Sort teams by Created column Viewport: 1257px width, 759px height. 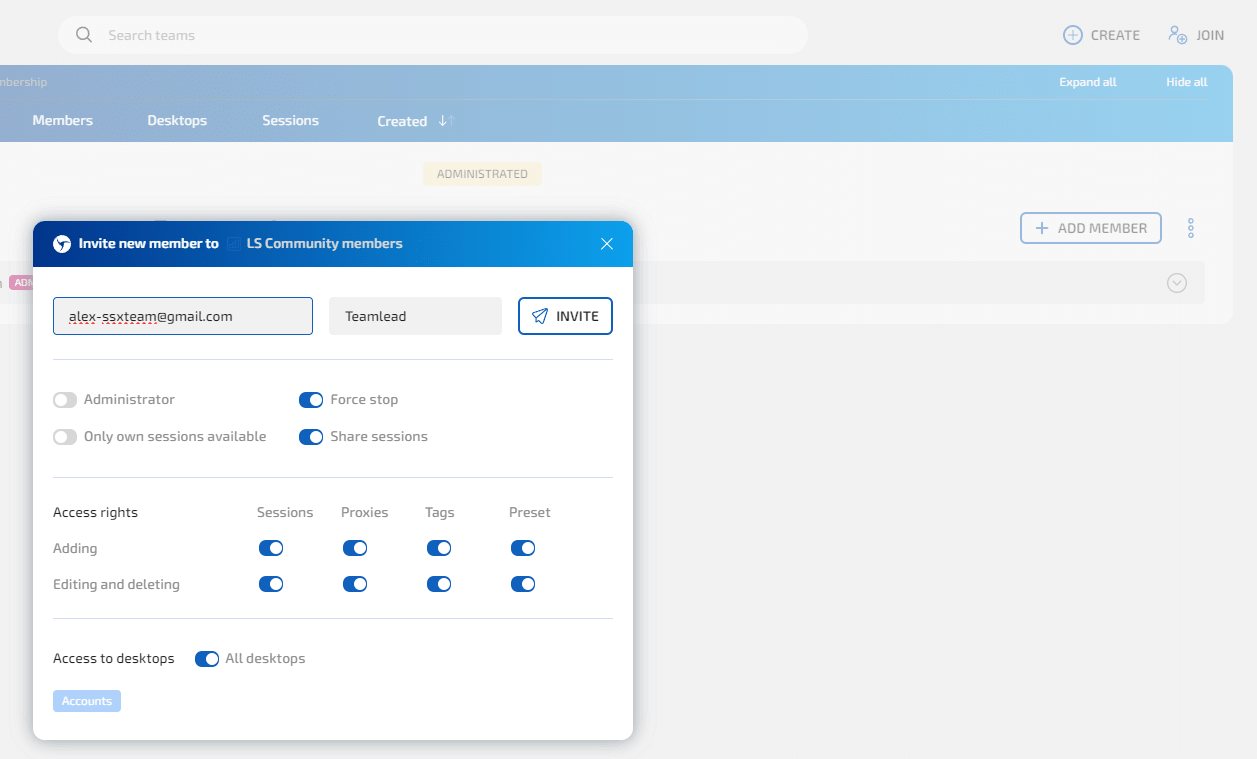tap(402, 121)
